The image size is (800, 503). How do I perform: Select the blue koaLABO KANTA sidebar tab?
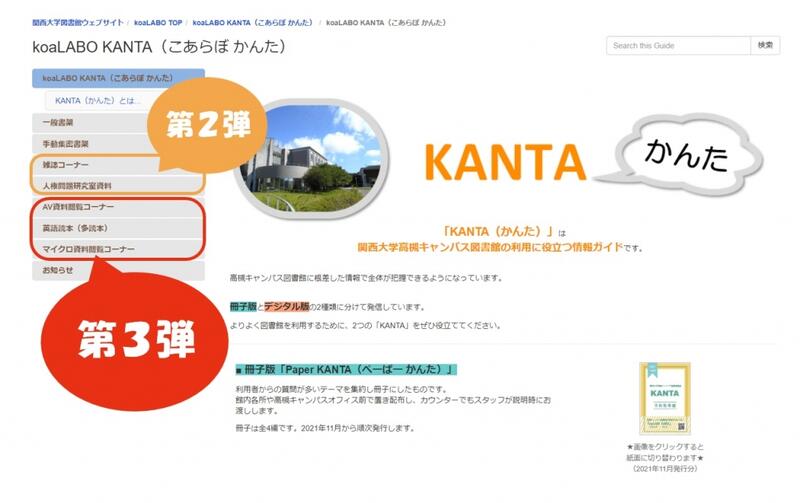(x=118, y=78)
